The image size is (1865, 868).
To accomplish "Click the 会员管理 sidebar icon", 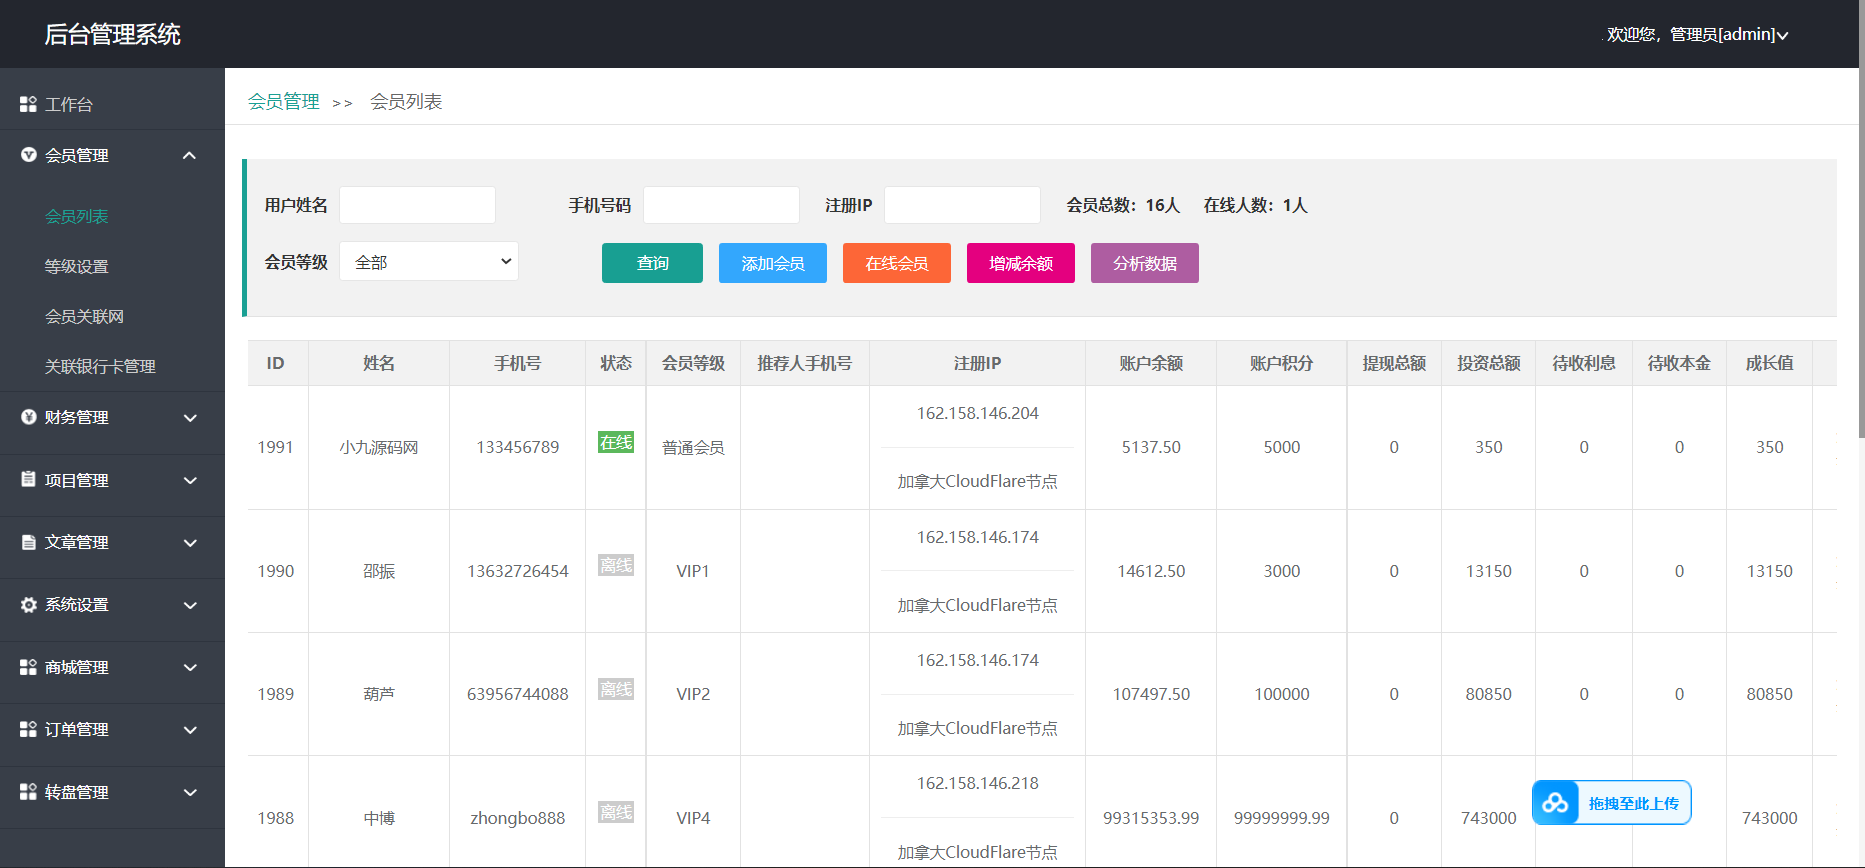I will pyautogui.click(x=28, y=155).
